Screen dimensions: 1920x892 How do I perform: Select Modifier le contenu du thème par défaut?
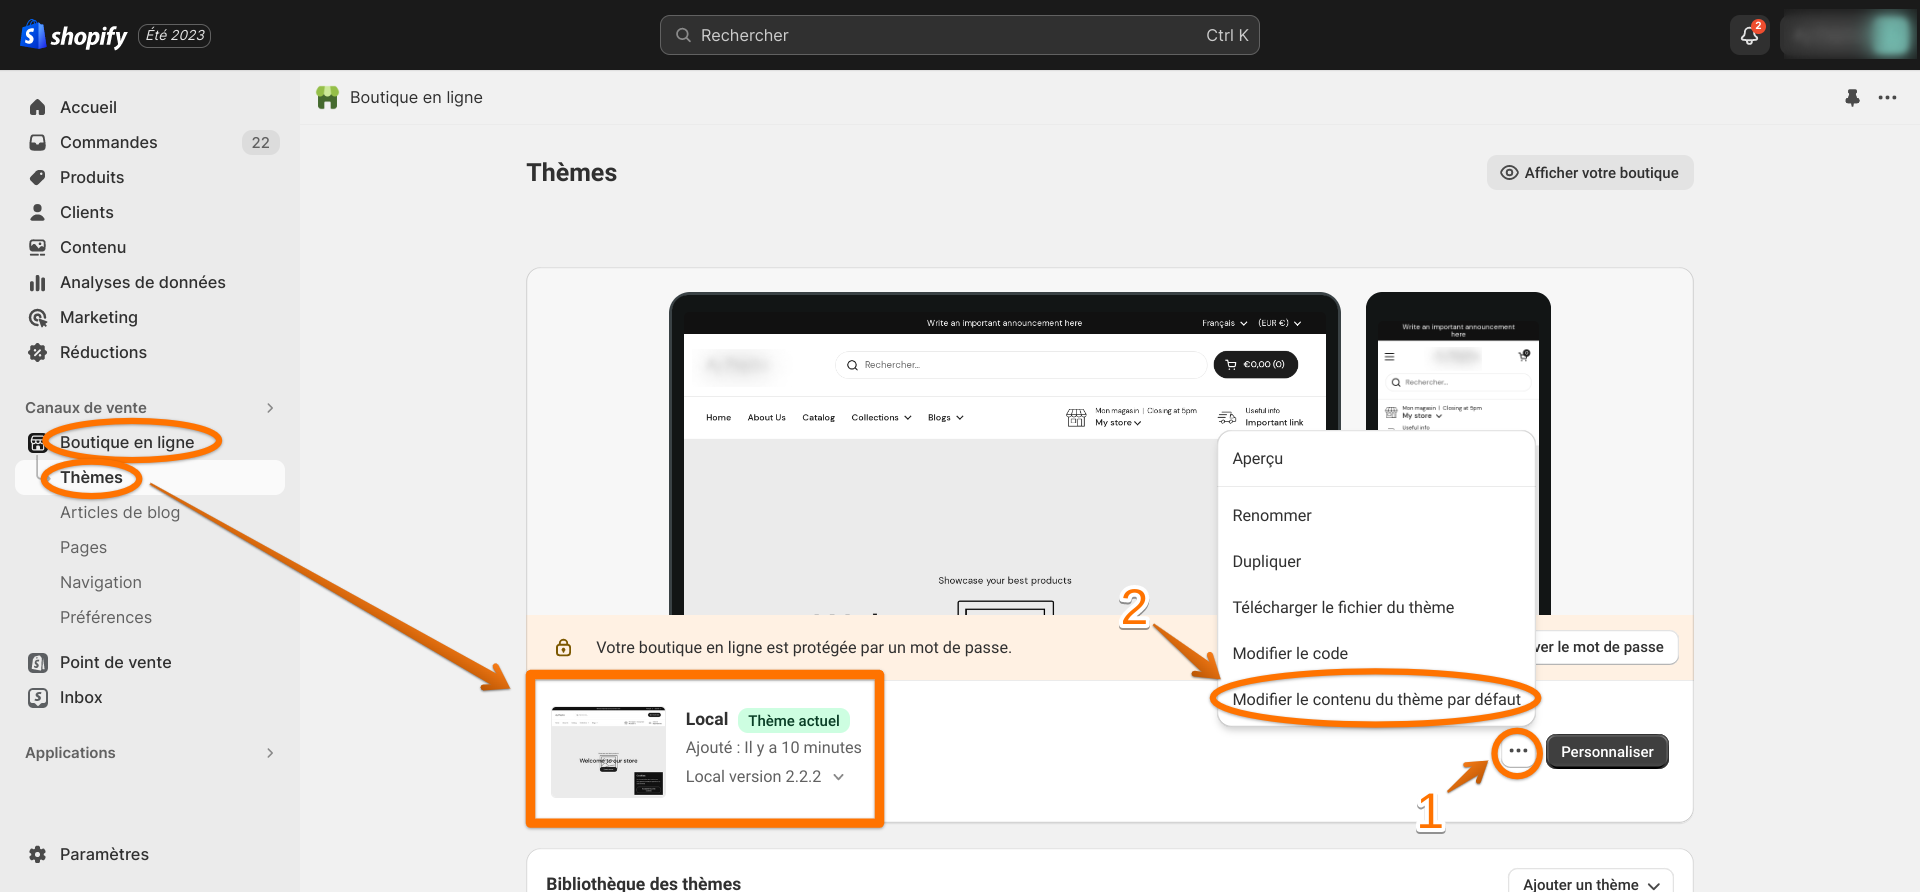(1376, 699)
